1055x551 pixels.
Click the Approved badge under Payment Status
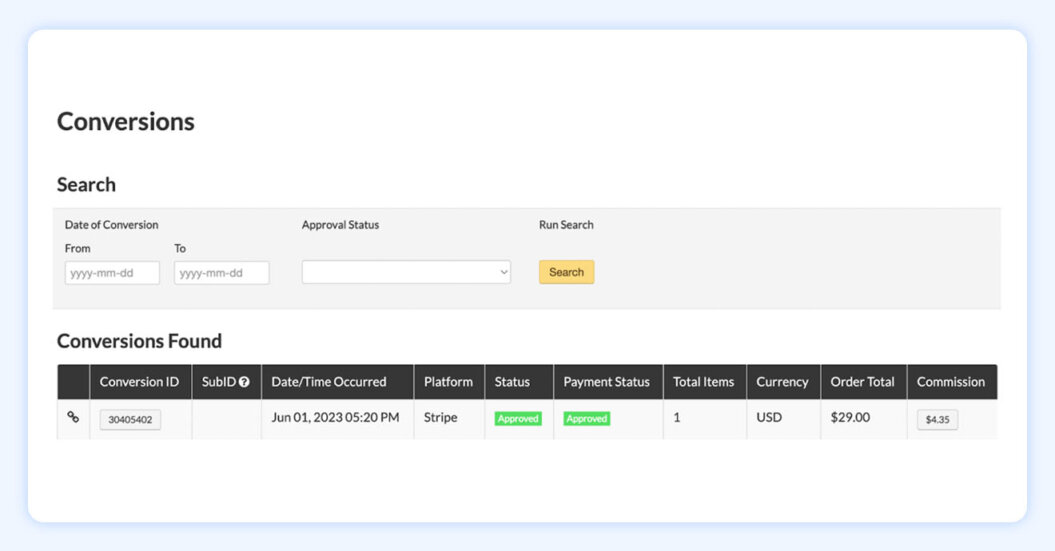coord(587,419)
